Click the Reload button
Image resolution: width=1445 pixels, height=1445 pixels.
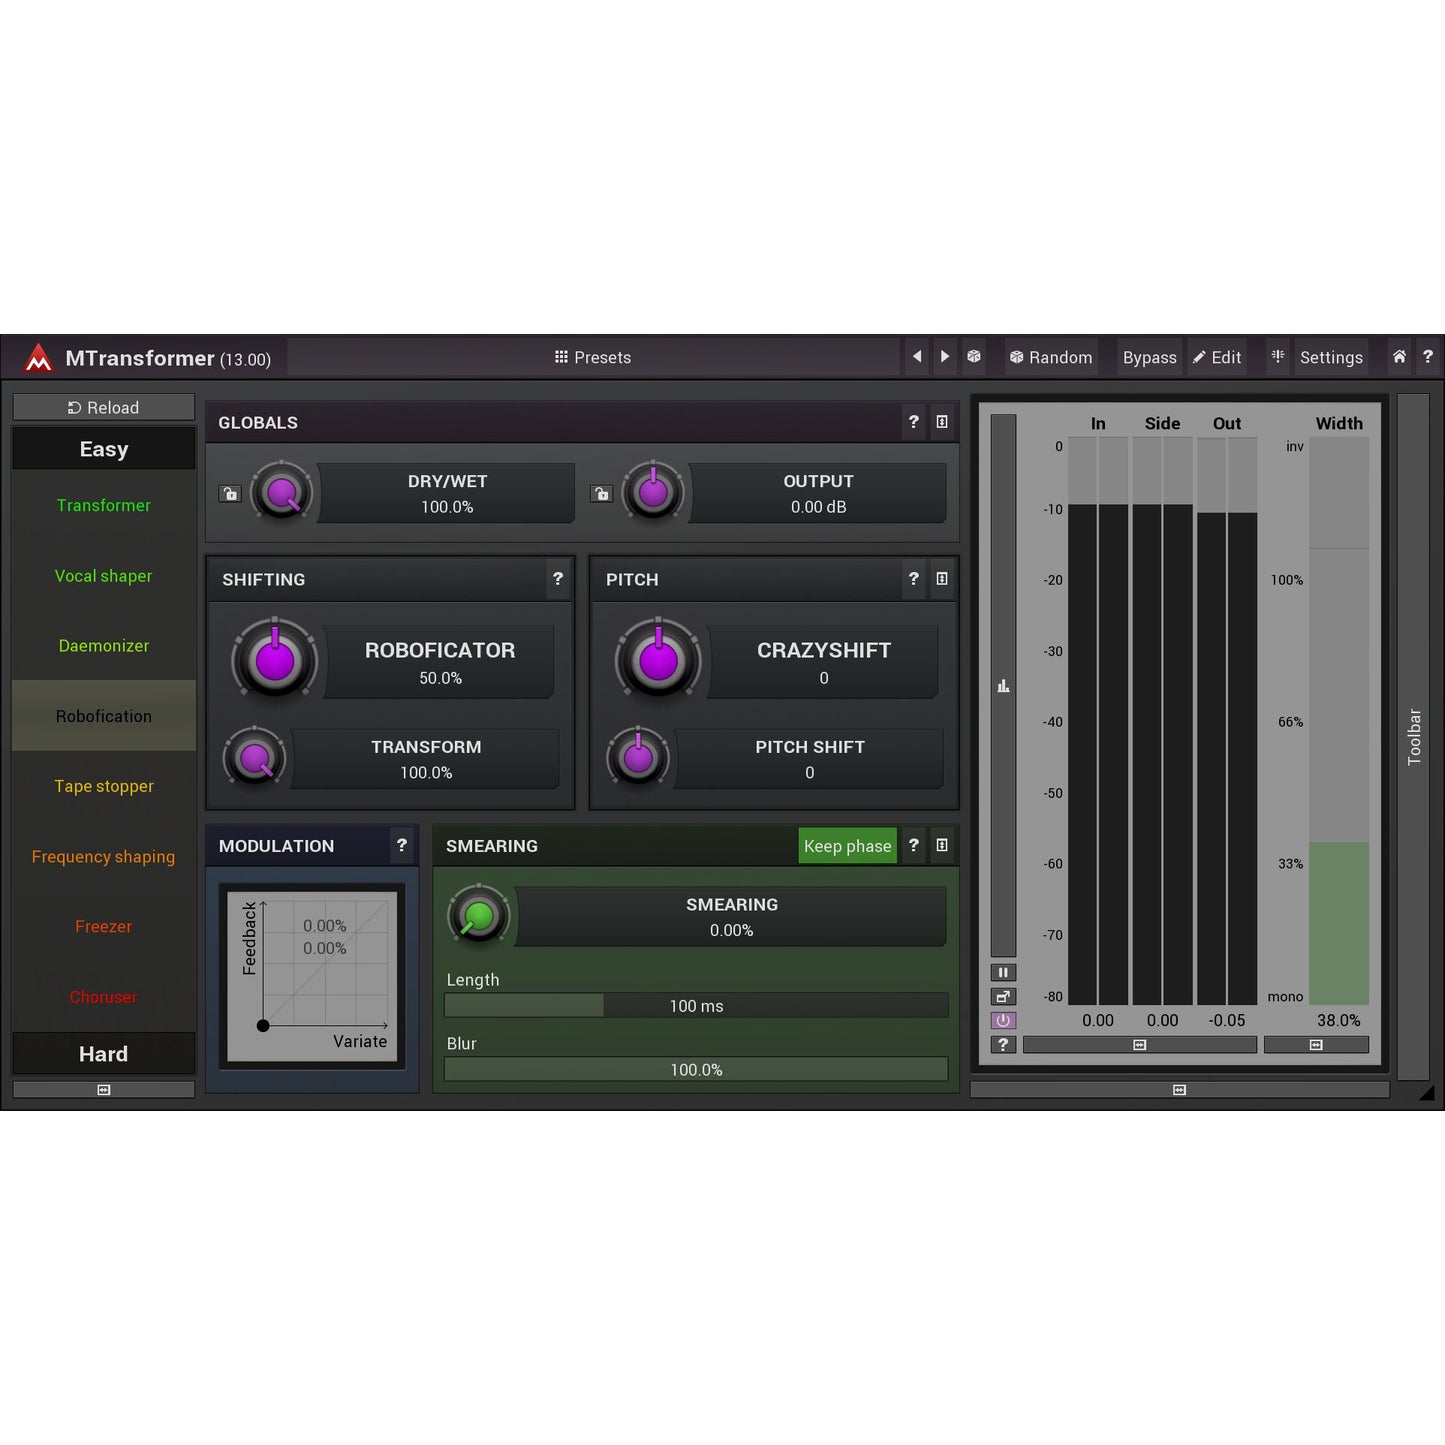(103, 407)
